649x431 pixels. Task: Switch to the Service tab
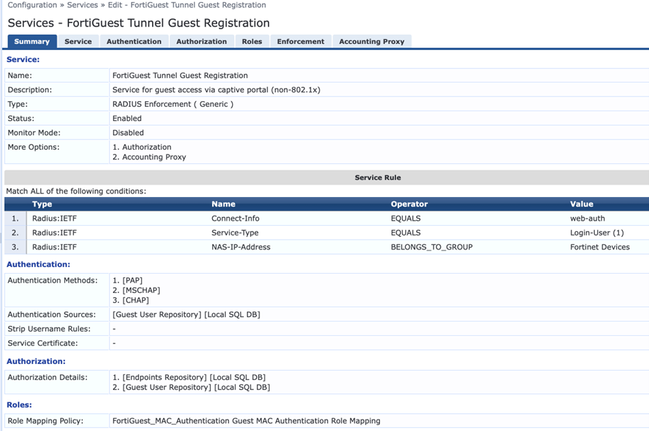[x=78, y=41]
